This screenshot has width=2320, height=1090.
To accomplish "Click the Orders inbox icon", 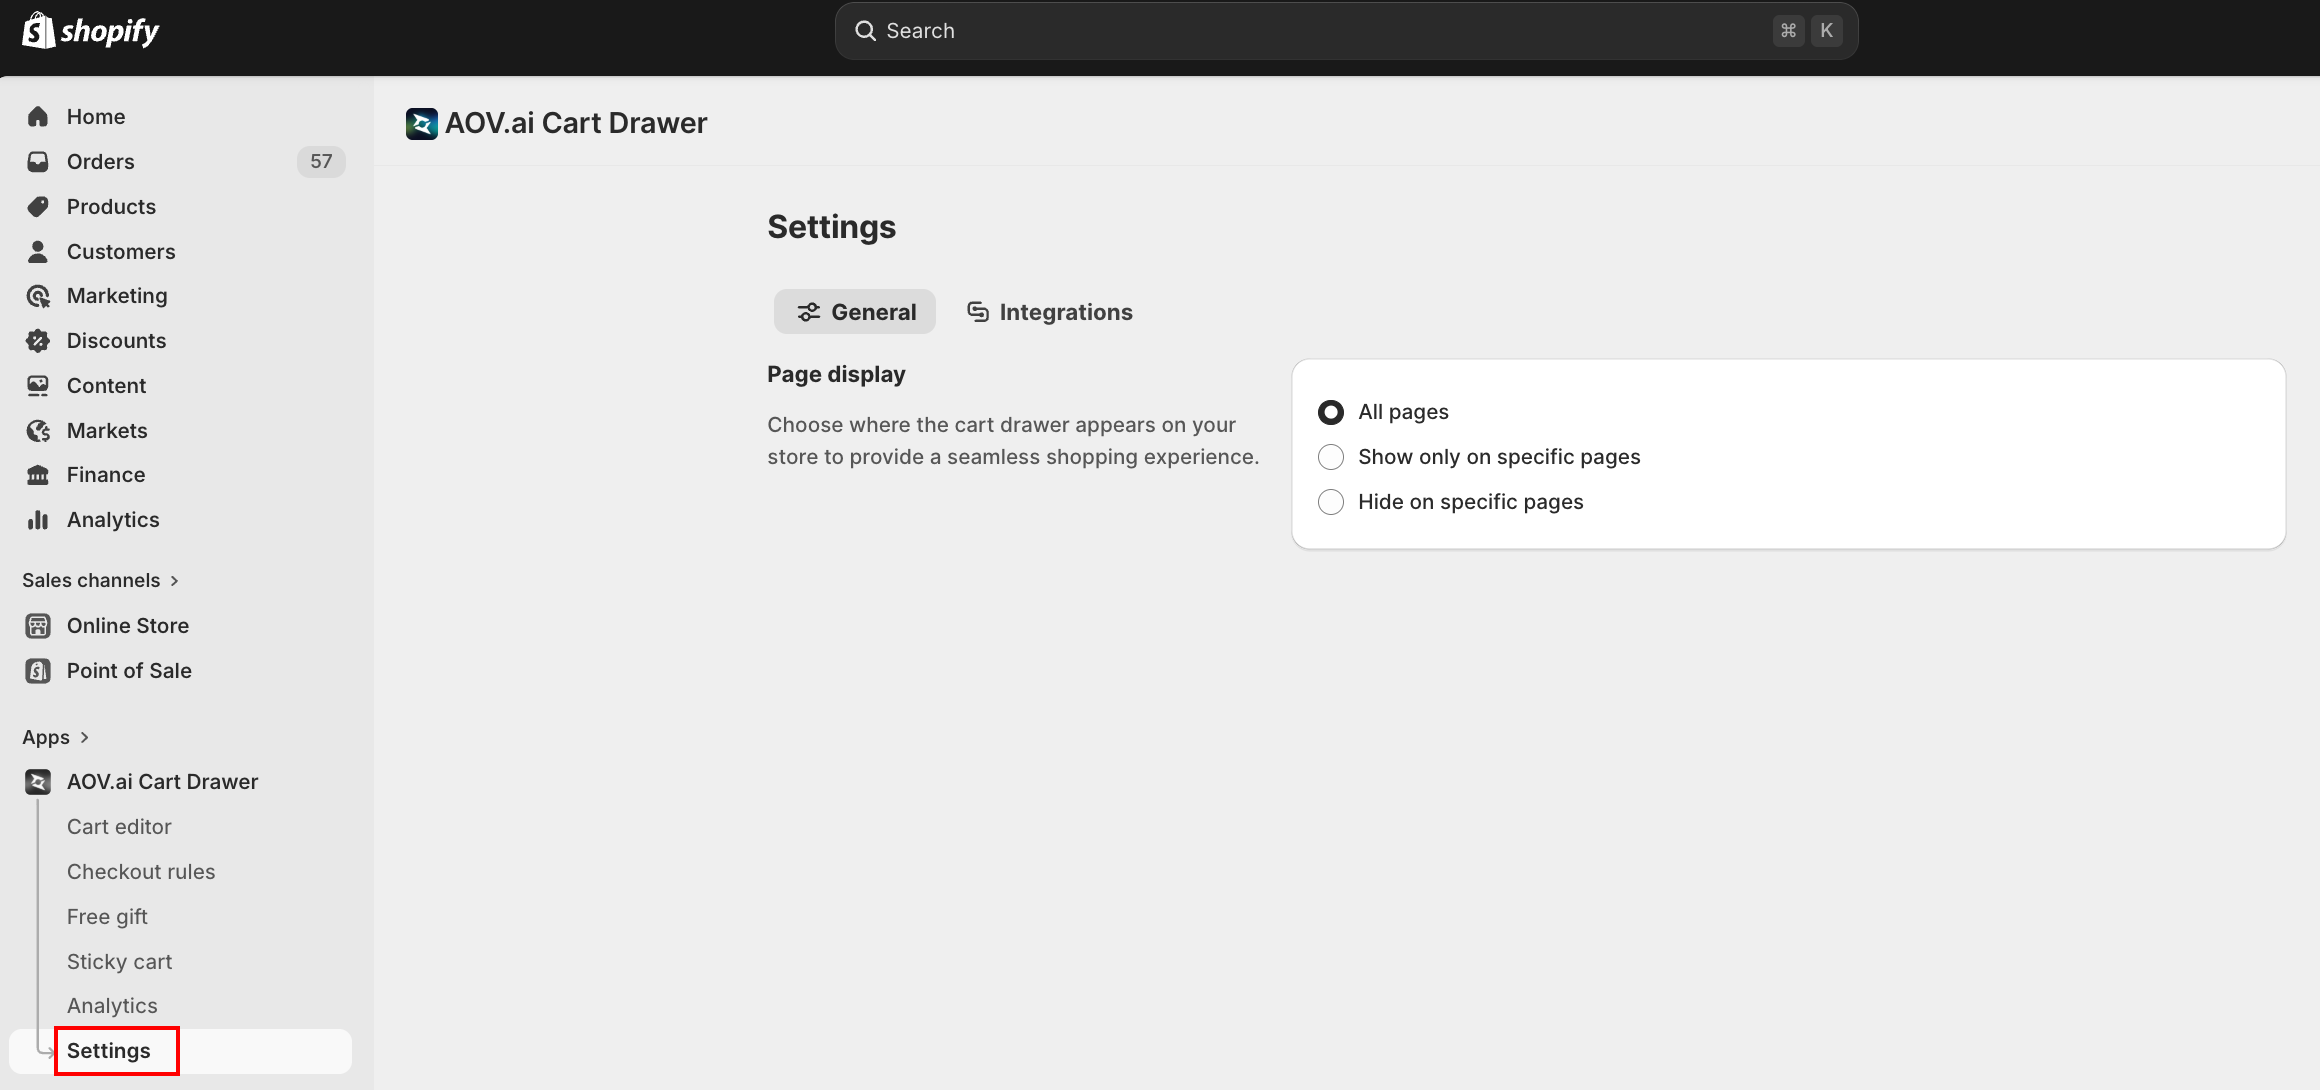I will pyautogui.click(x=38, y=162).
